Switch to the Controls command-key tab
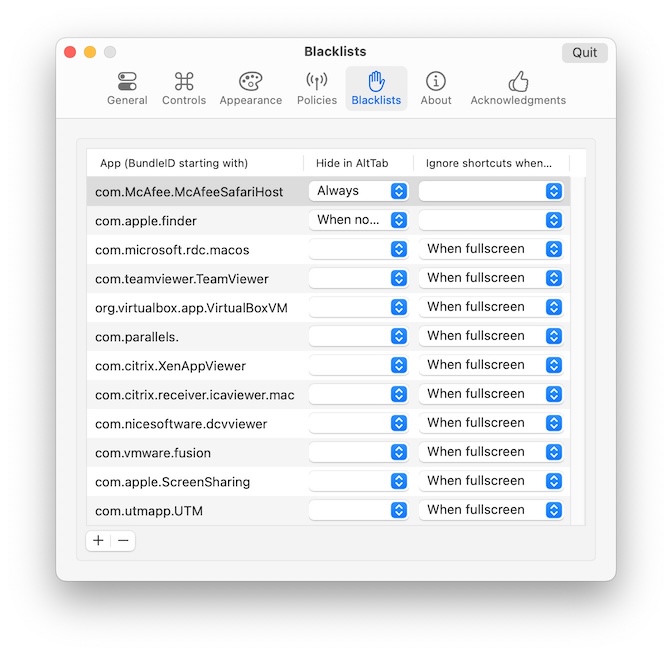Screen dimensions: 672x655 (x=184, y=88)
